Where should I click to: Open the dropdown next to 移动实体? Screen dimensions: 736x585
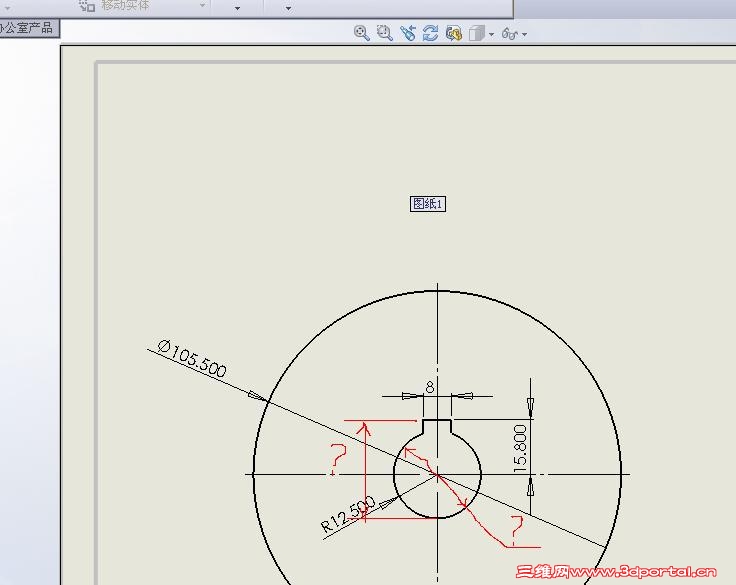pos(203,6)
